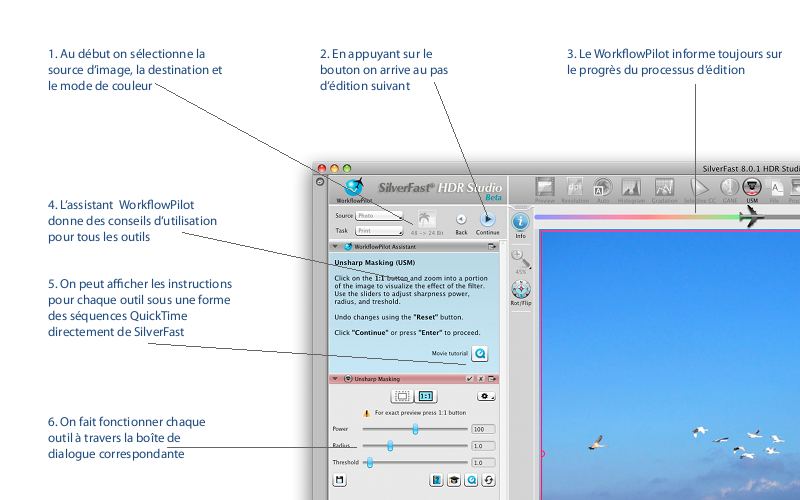This screenshot has width=800, height=500.
Task: Click the Power slider handle
Action: pyautogui.click(x=415, y=428)
